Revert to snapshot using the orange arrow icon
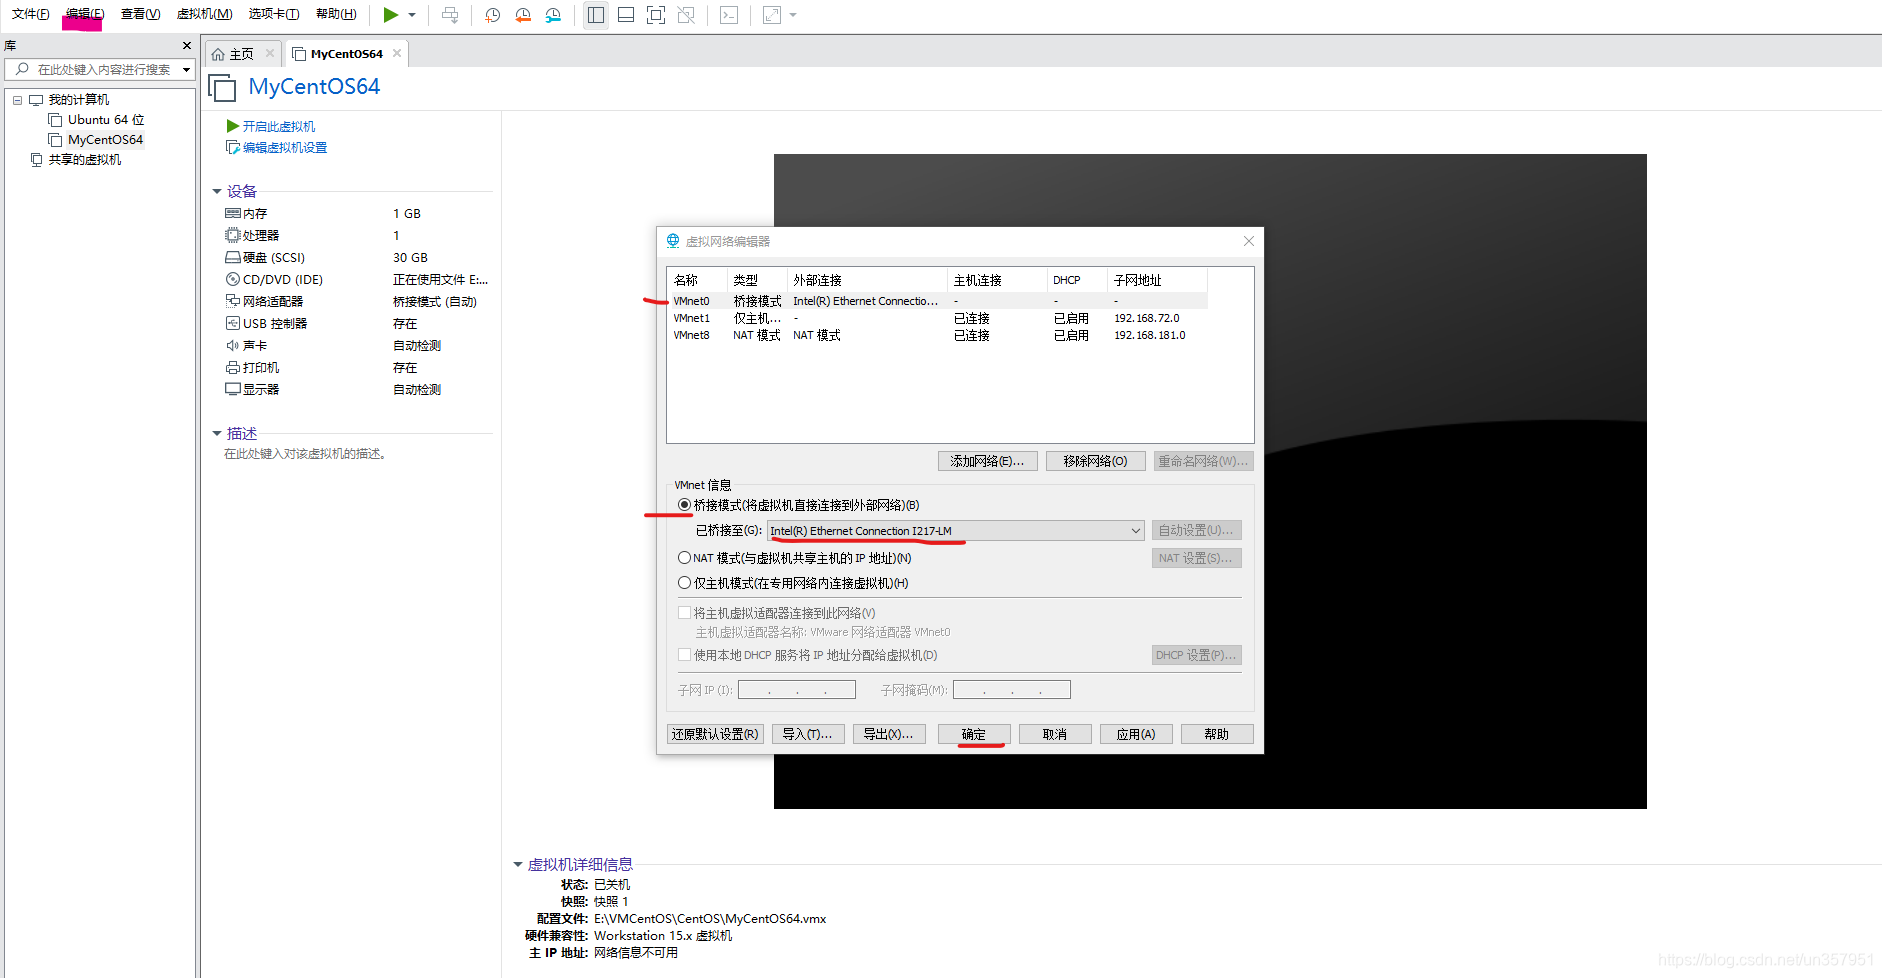Viewport: 1882px width, 978px height. [523, 15]
